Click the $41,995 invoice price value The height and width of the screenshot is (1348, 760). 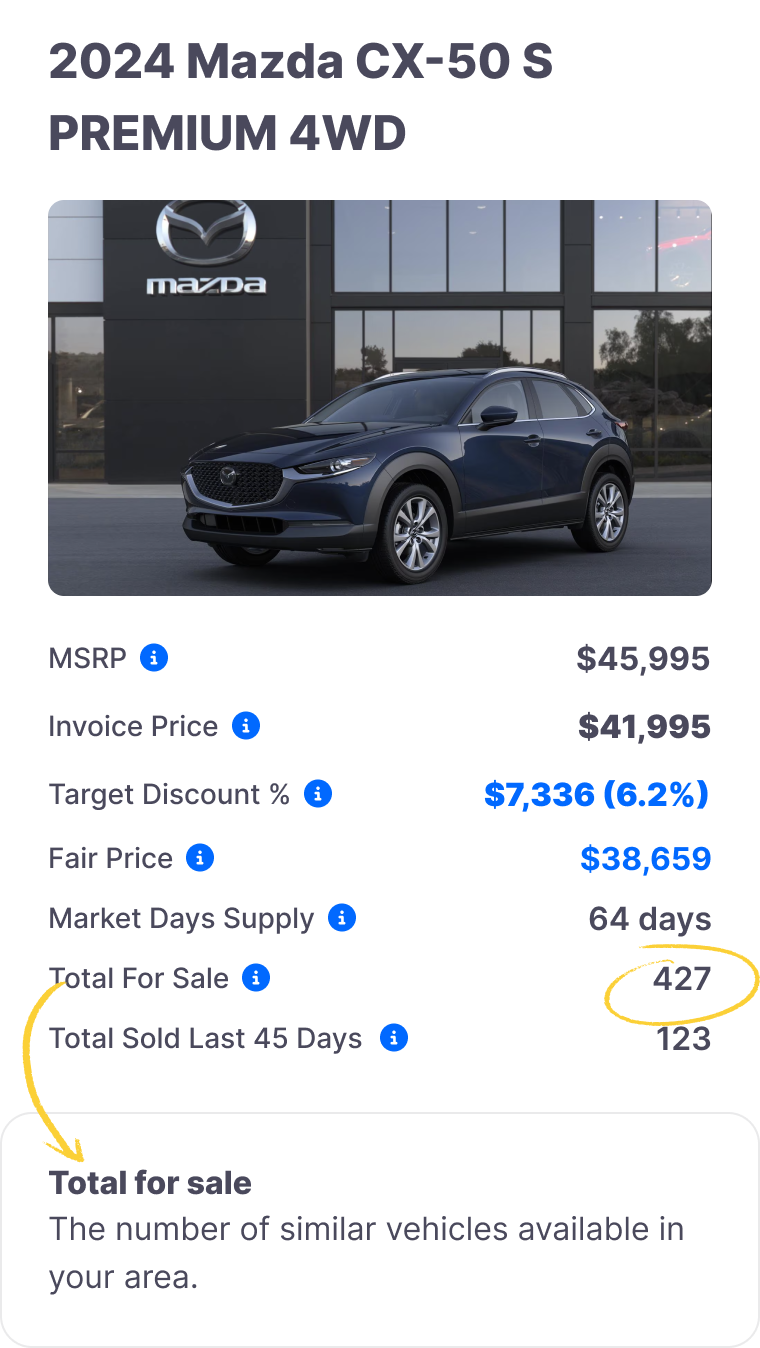coord(644,726)
